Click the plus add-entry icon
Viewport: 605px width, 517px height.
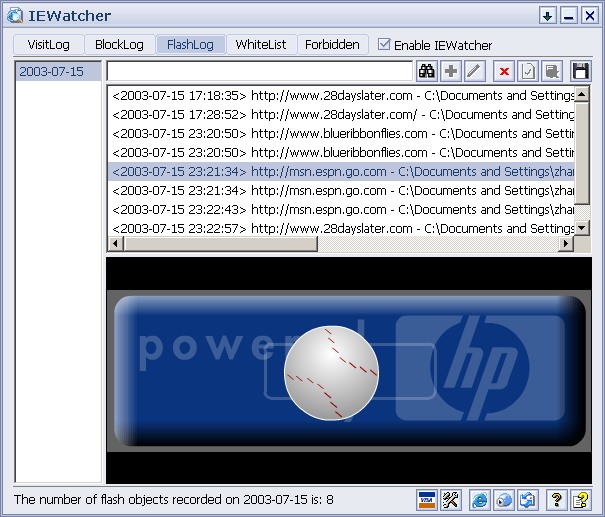tap(451, 71)
